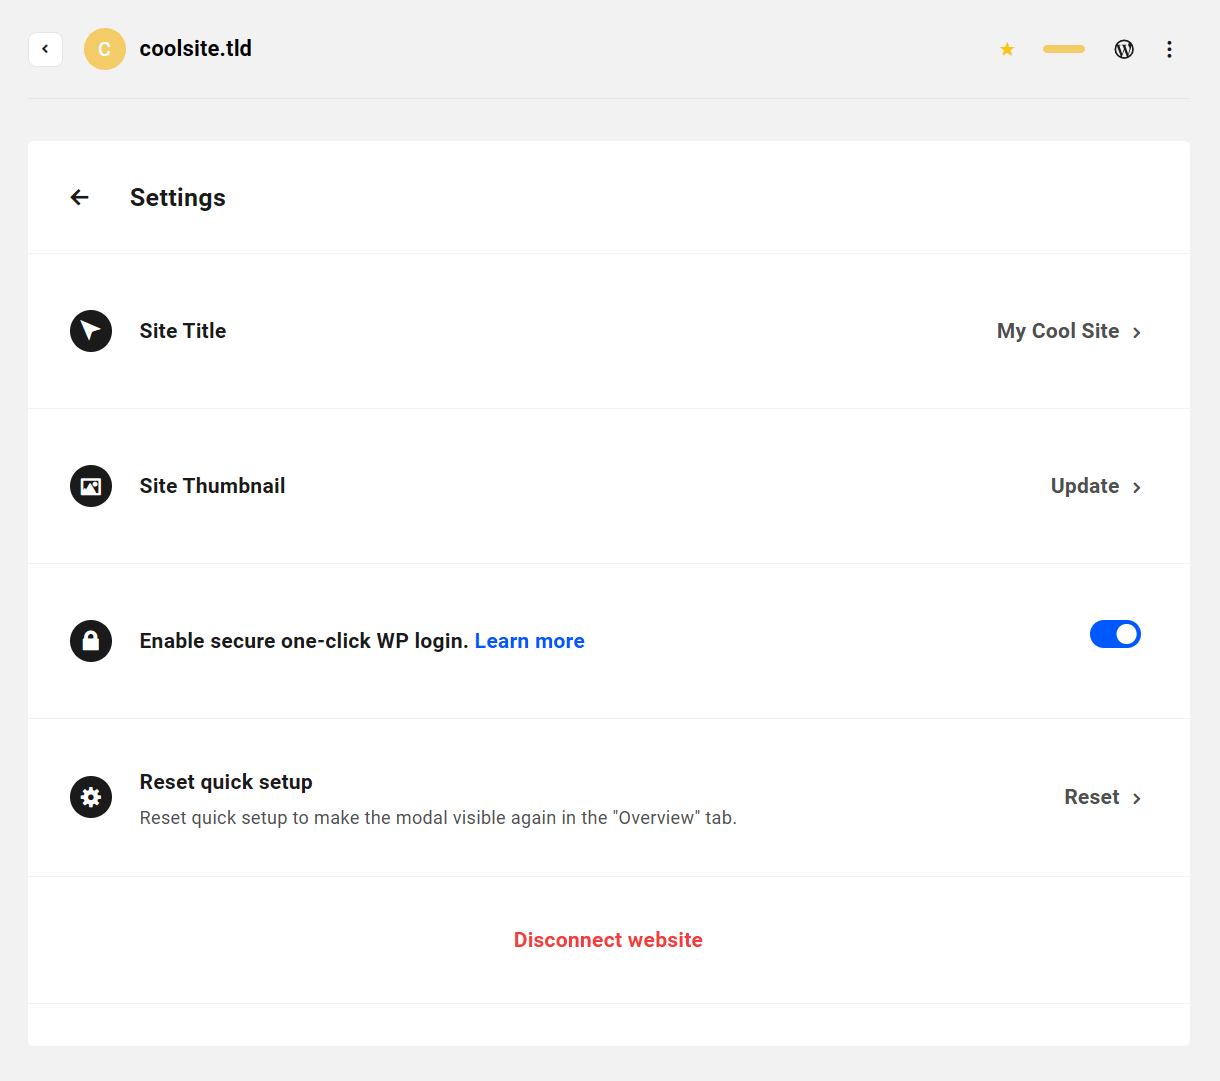Expand the chevron next to Reset
Screen dimensions: 1220x1081
1137,798
